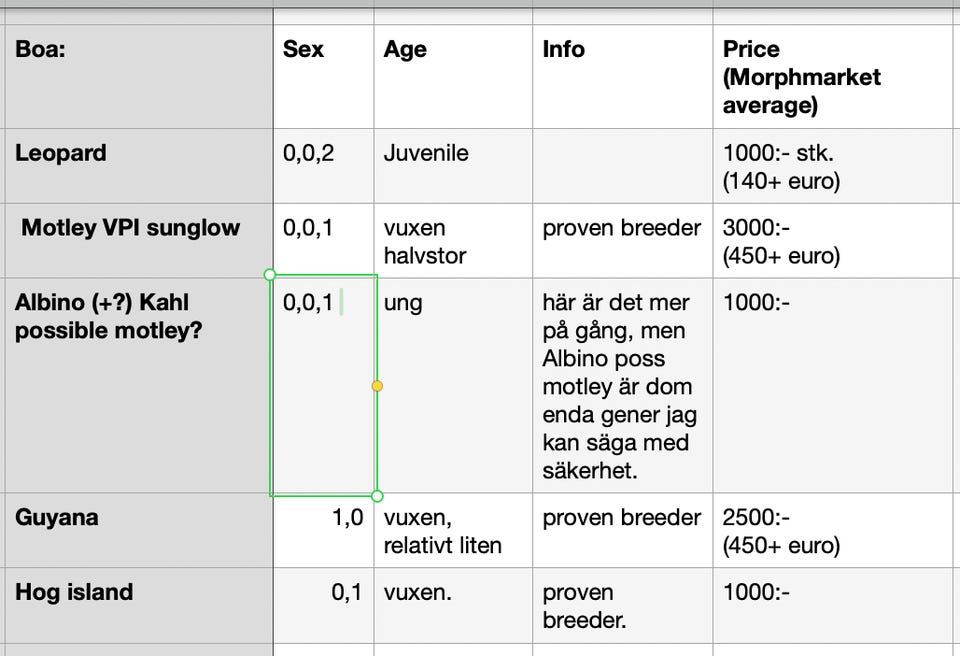Click the top-left green selection handle
The image size is (960, 656).
pyautogui.click(x=270, y=274)
